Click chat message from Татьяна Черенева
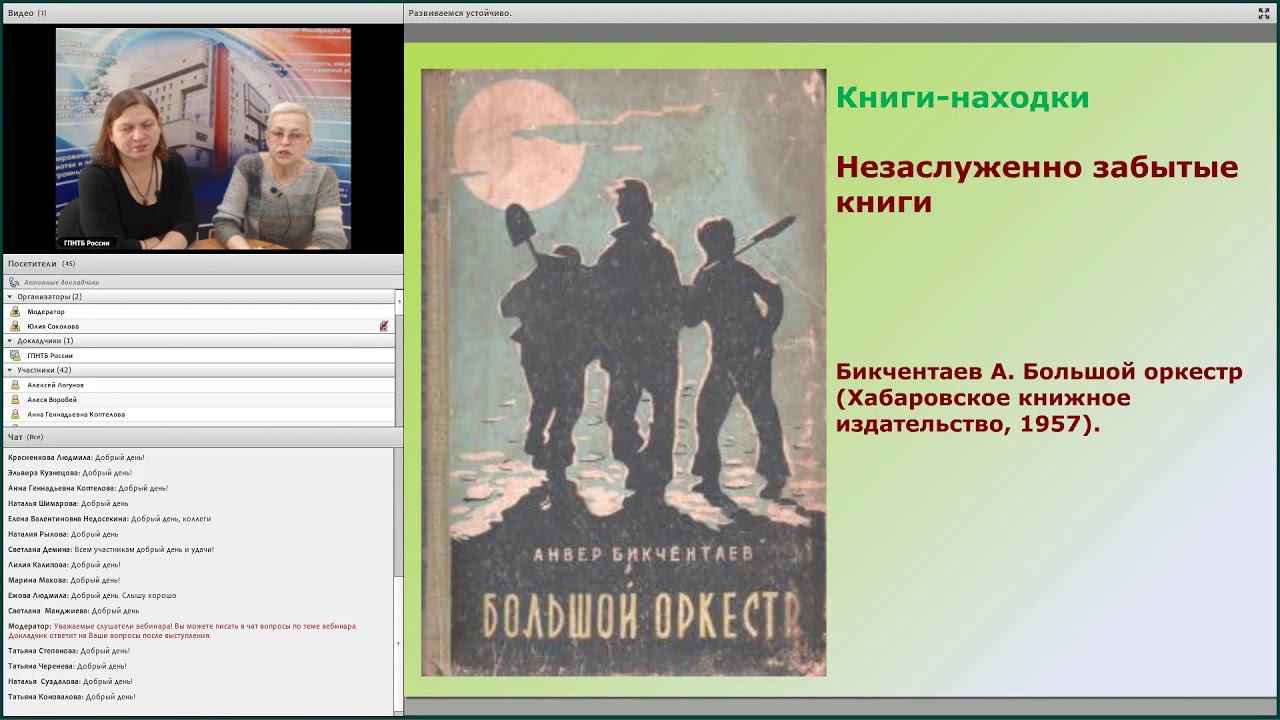The height and width of the screenshot is (720, 1280). 67,666
